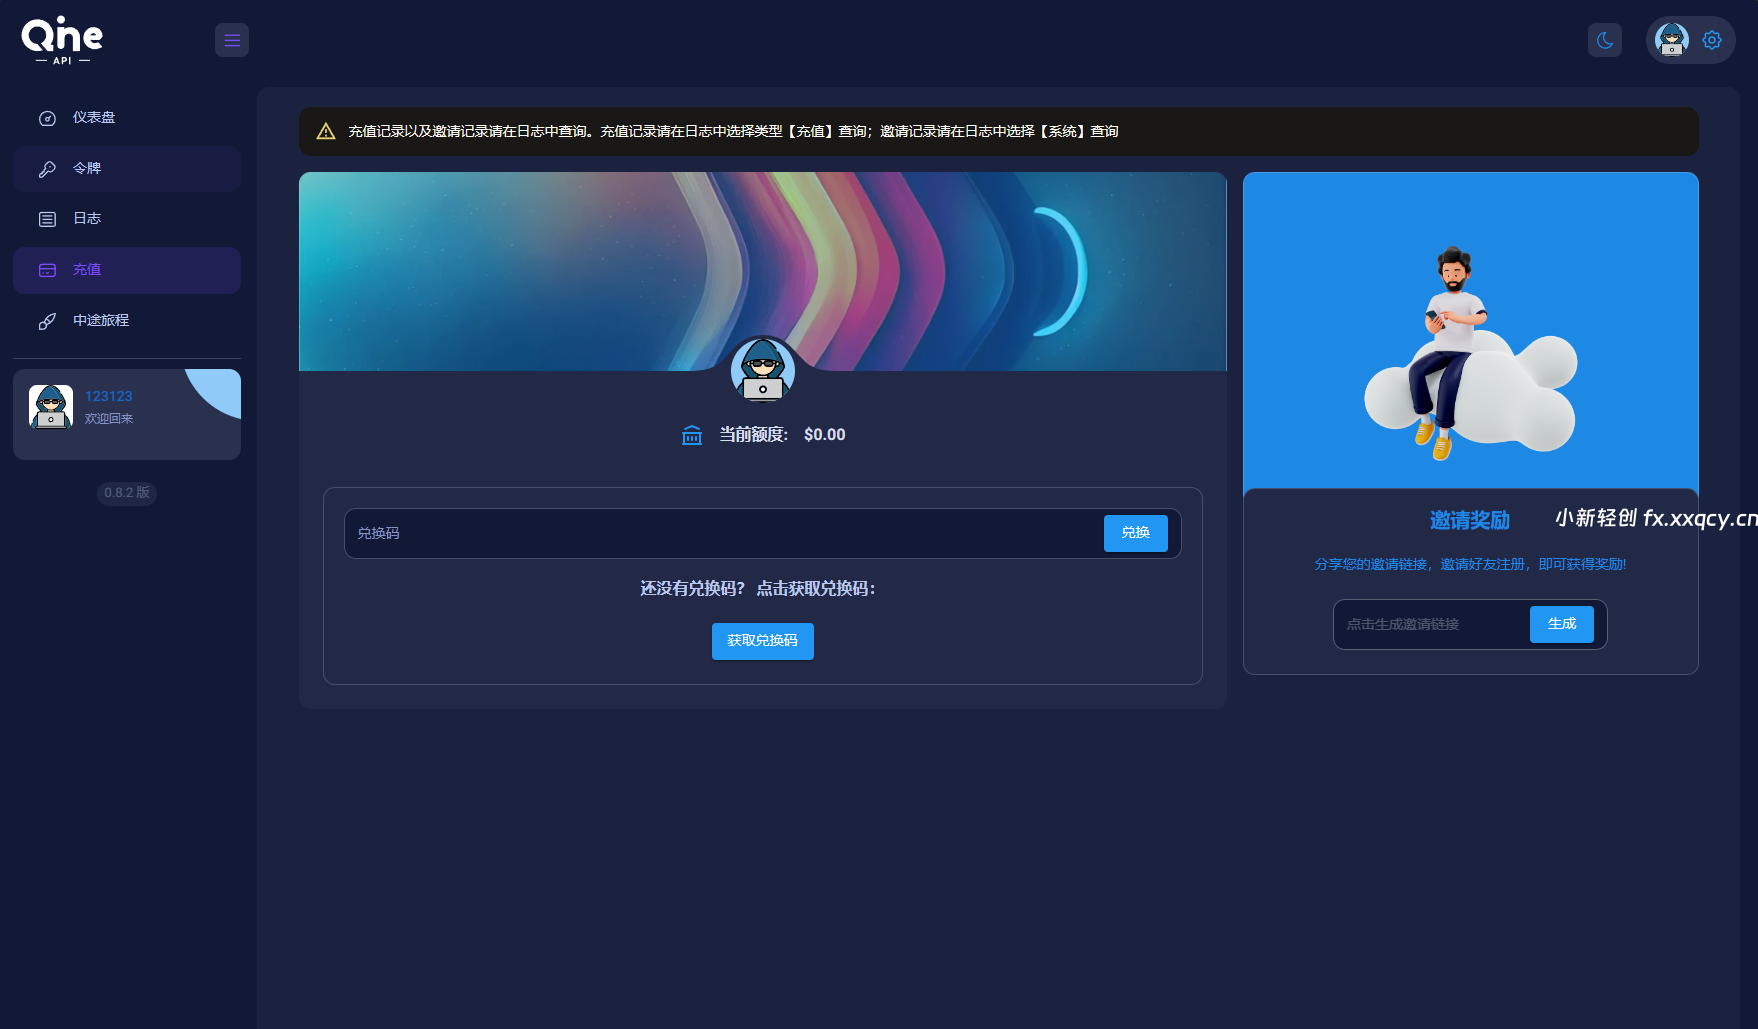Focus the 点击生成邀请链接 input field

[x=1431, y=624]
